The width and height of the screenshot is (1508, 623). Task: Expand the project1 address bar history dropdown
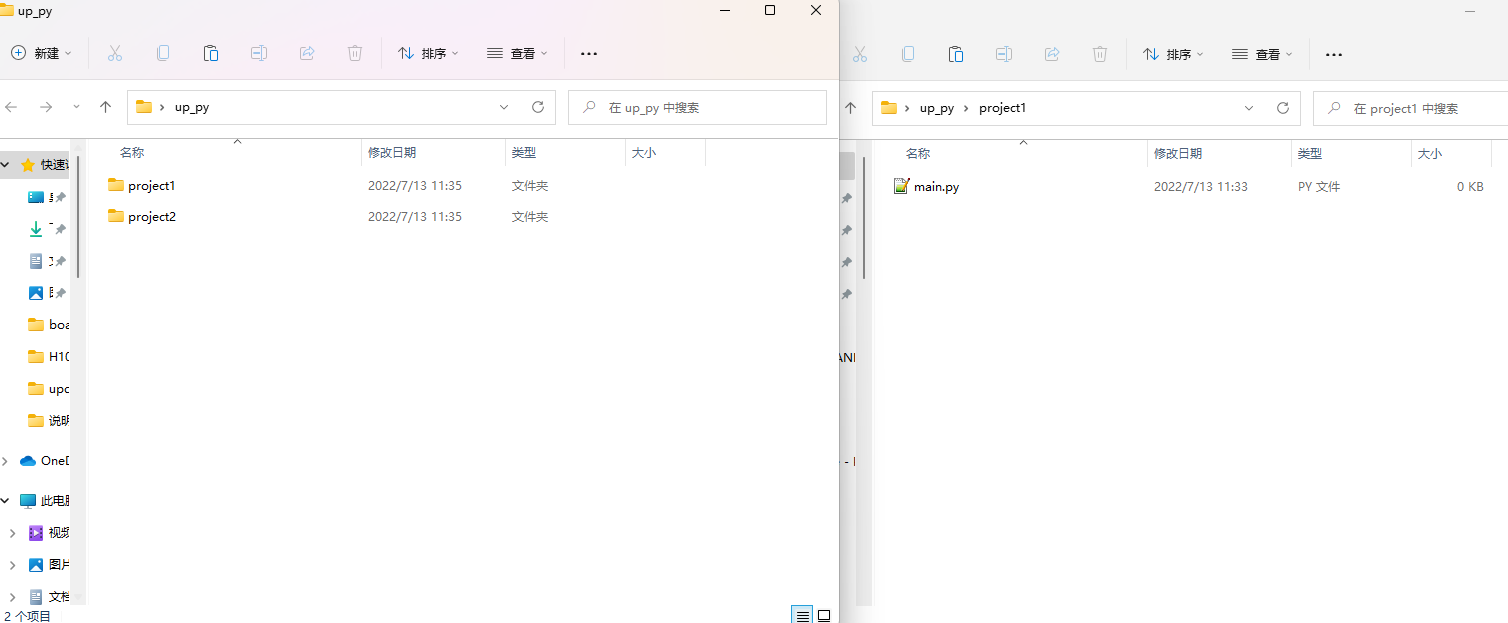(x=1249, y=108)
